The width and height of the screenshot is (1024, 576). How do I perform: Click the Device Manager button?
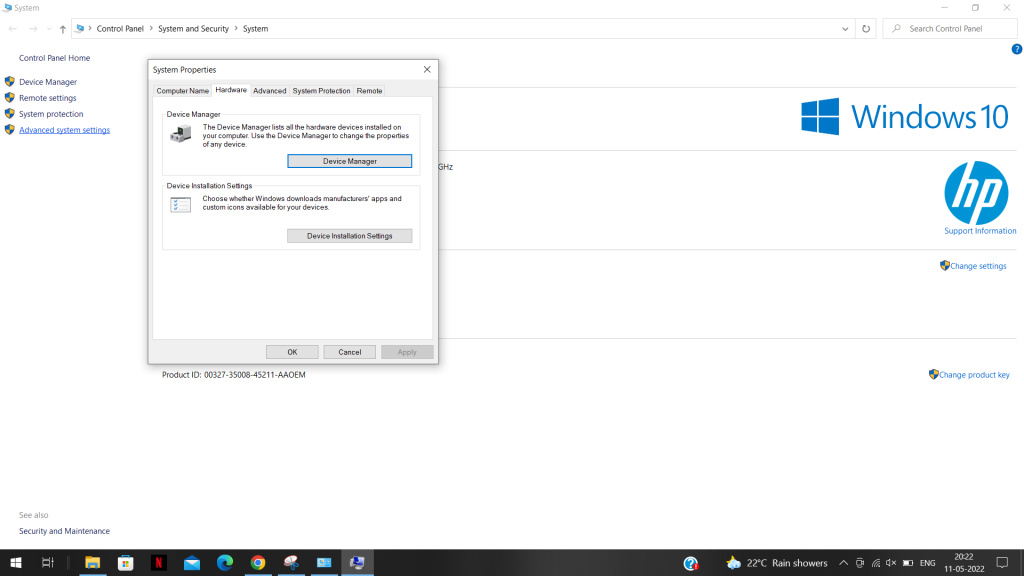[349, 160]
